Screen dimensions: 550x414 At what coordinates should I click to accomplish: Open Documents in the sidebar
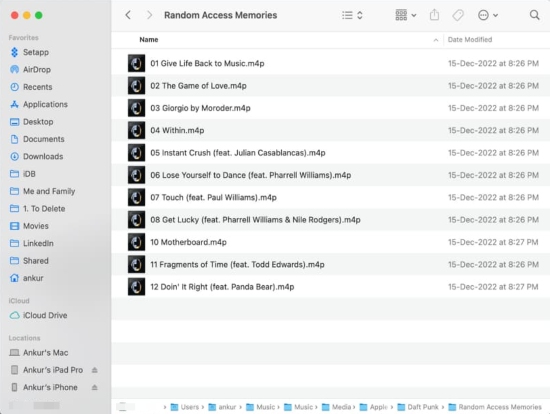[37, 139]
